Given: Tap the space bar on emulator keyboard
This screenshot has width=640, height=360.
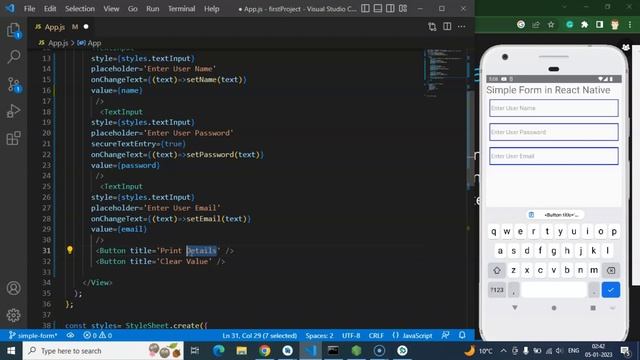Looking at the screenshot, I should tap(554, 290).
